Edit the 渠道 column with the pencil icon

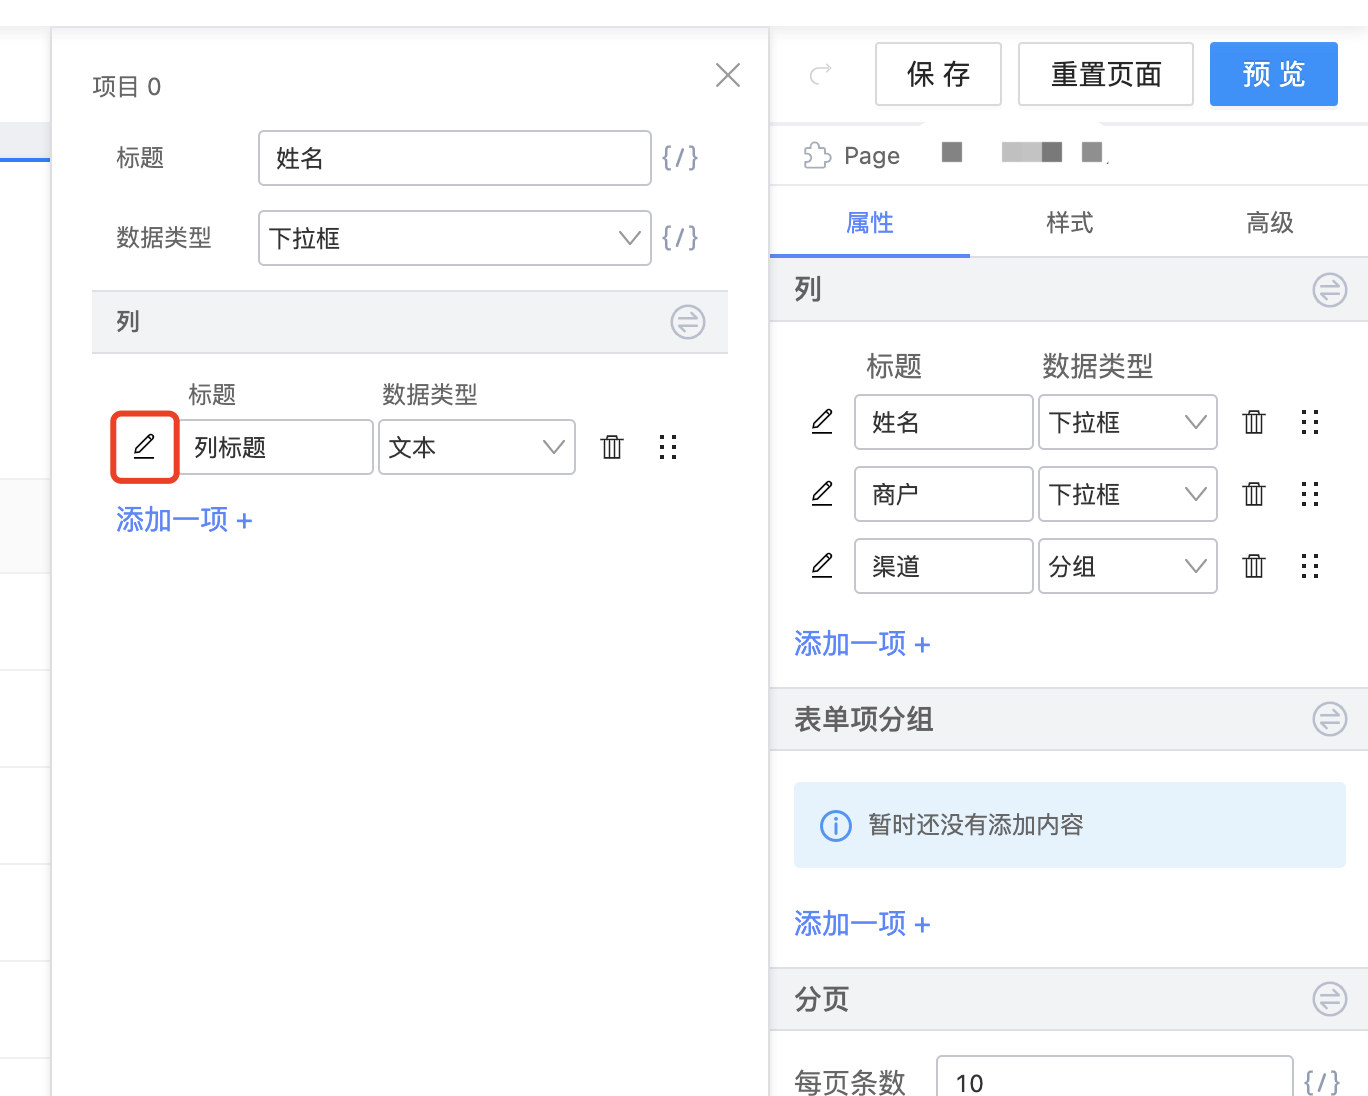pos(822,566)
